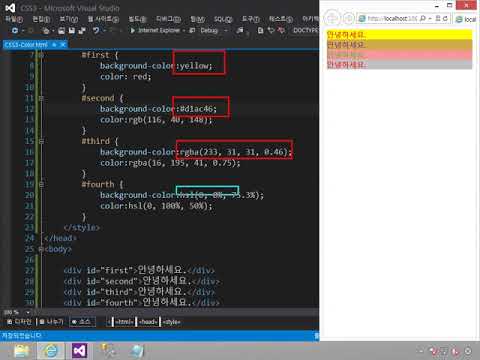
Task: Select the <html> breadcrumb tag
Action: point(124,322)
